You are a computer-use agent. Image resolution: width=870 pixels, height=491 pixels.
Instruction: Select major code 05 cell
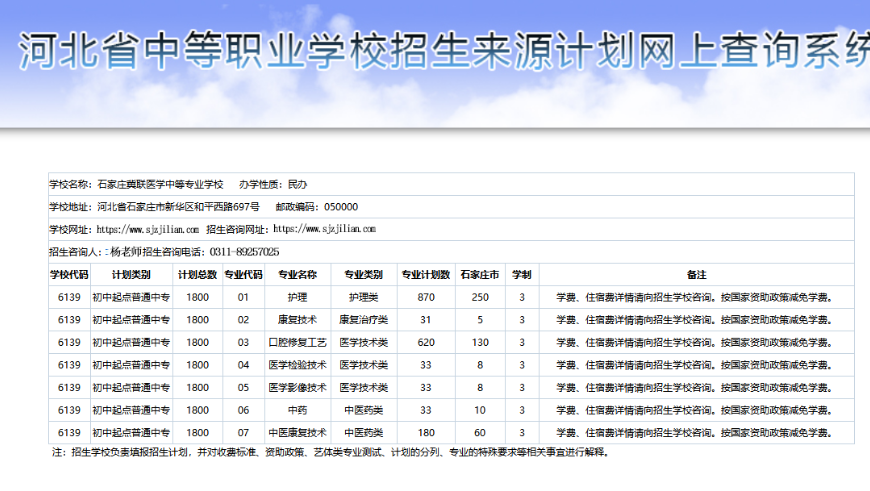(243, 388)
